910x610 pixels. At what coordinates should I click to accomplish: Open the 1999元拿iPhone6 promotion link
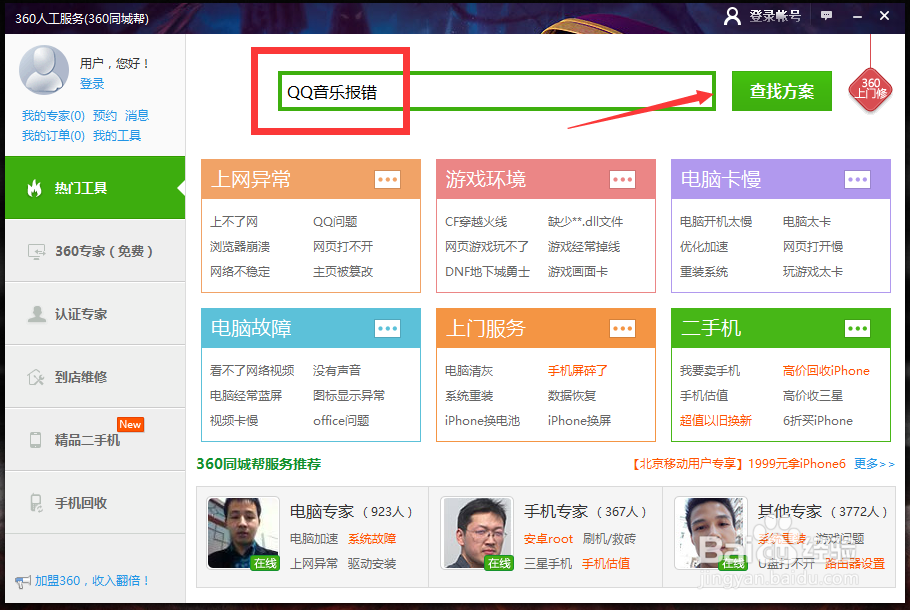coord(797,464)
